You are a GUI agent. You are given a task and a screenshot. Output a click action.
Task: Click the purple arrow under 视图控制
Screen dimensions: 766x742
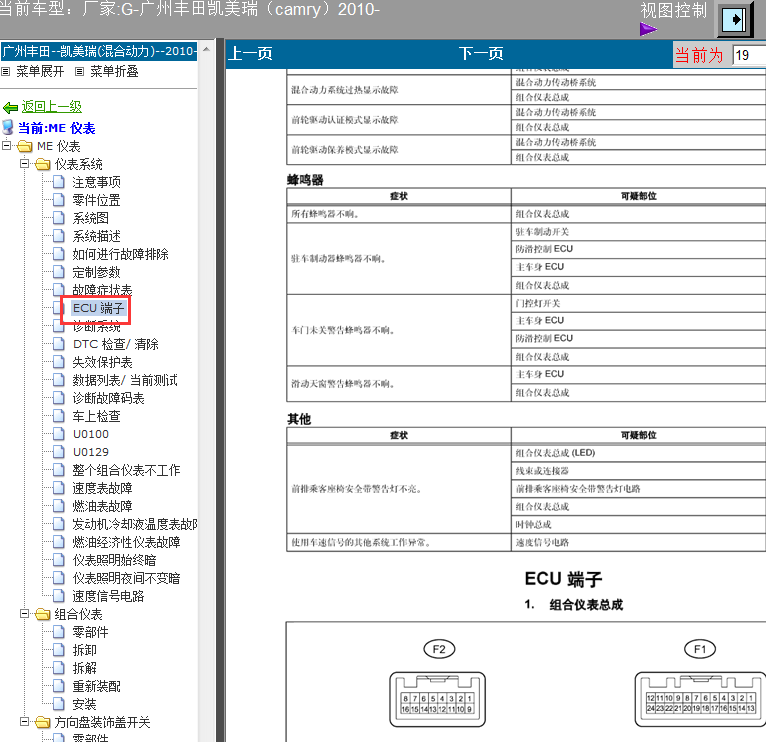[x=648, y=29]
